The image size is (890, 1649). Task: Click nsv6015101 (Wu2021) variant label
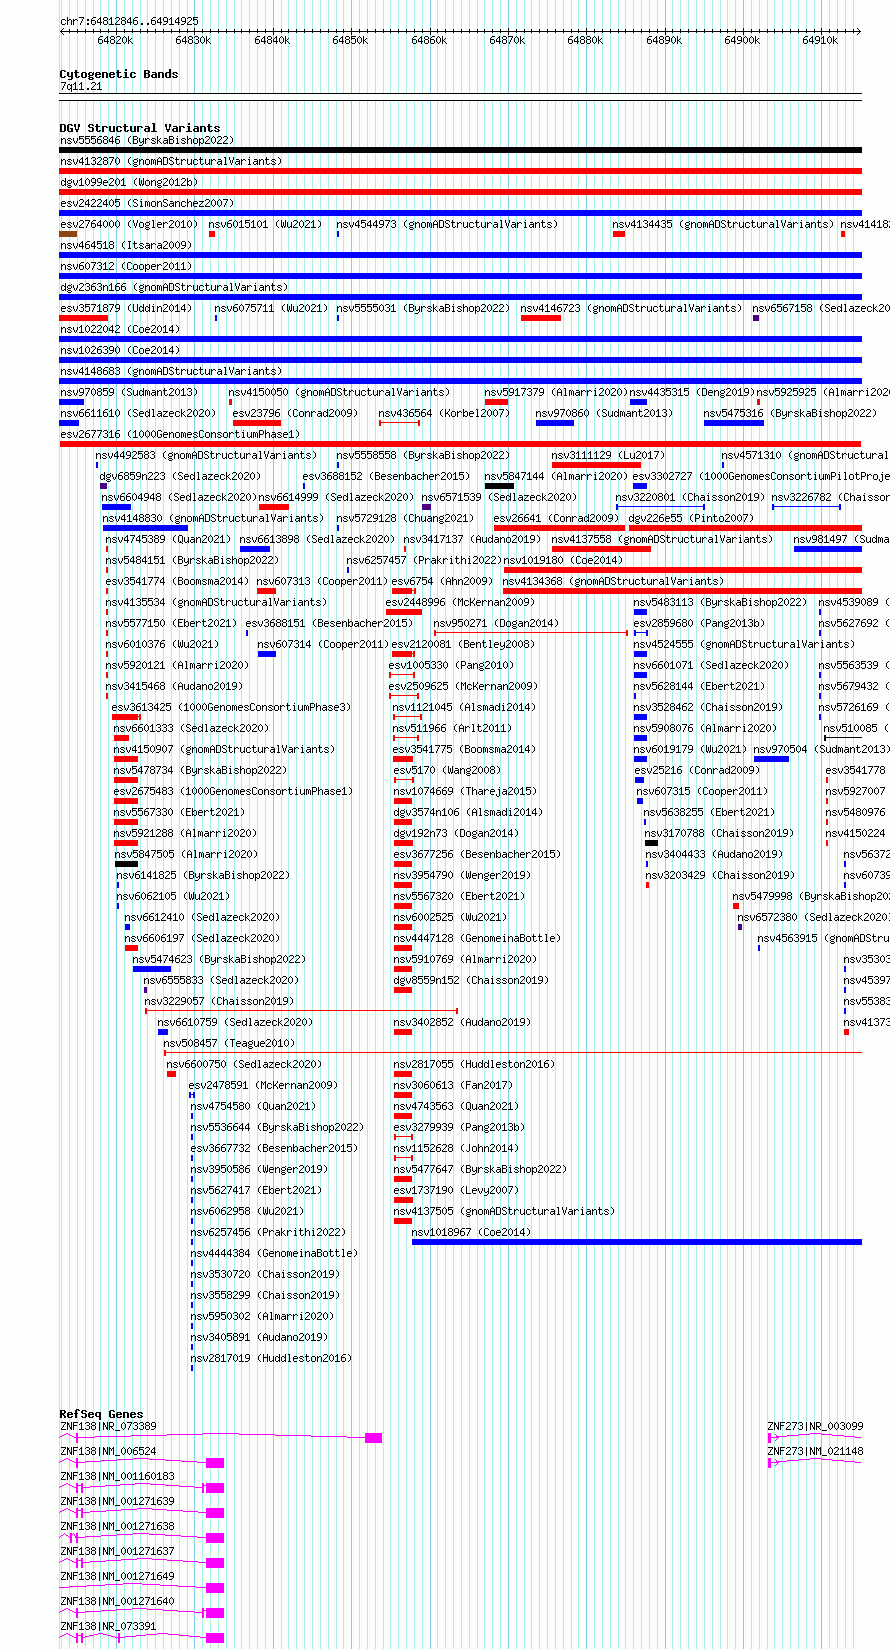(265, 224)
